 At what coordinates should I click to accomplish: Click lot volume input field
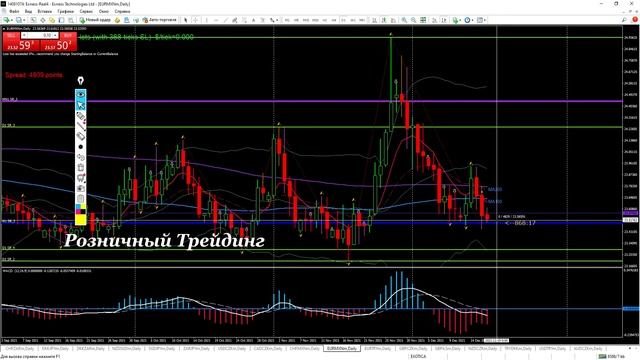coord(40,36)
